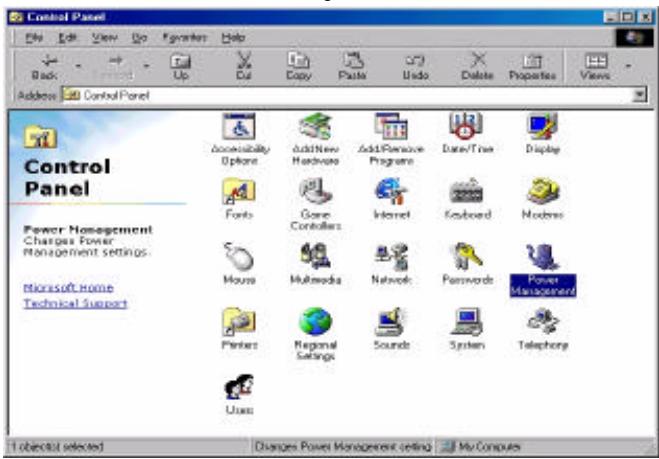The width and height of the screenshot is (659, 459).
Task: Open the Date/Time settings icon
Action: pos(467,127)
